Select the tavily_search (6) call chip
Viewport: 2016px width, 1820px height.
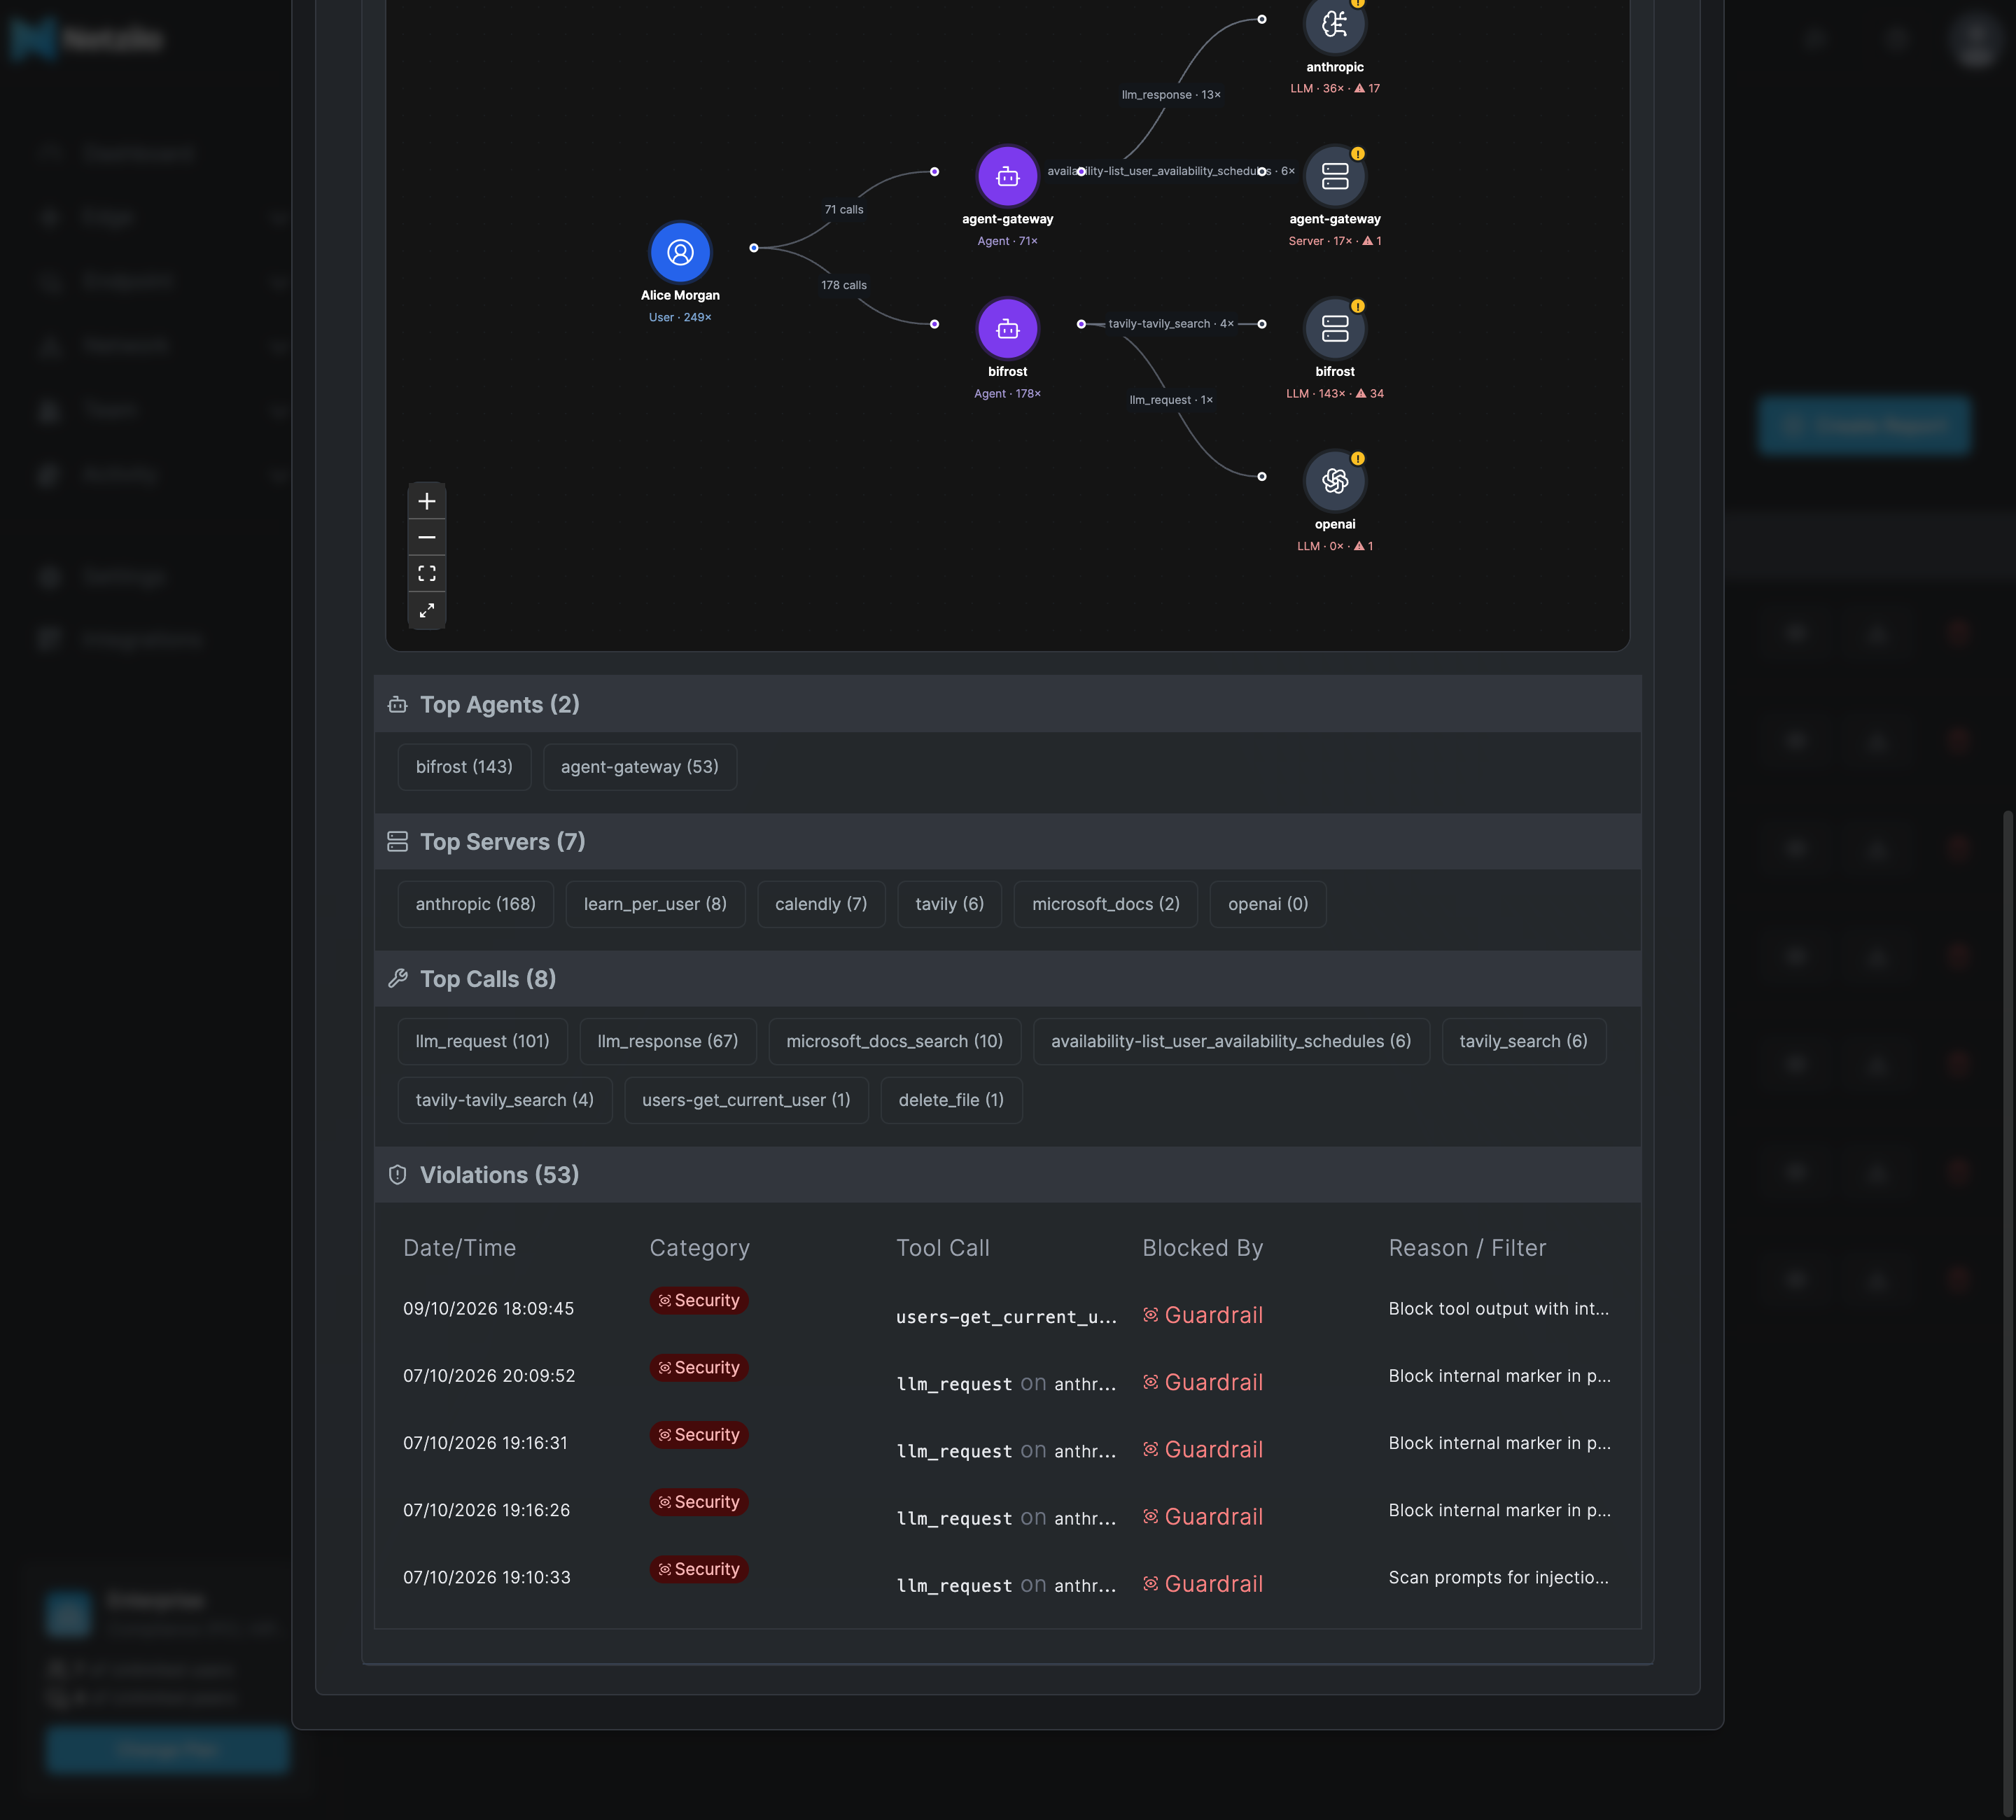point(1524,1041)
